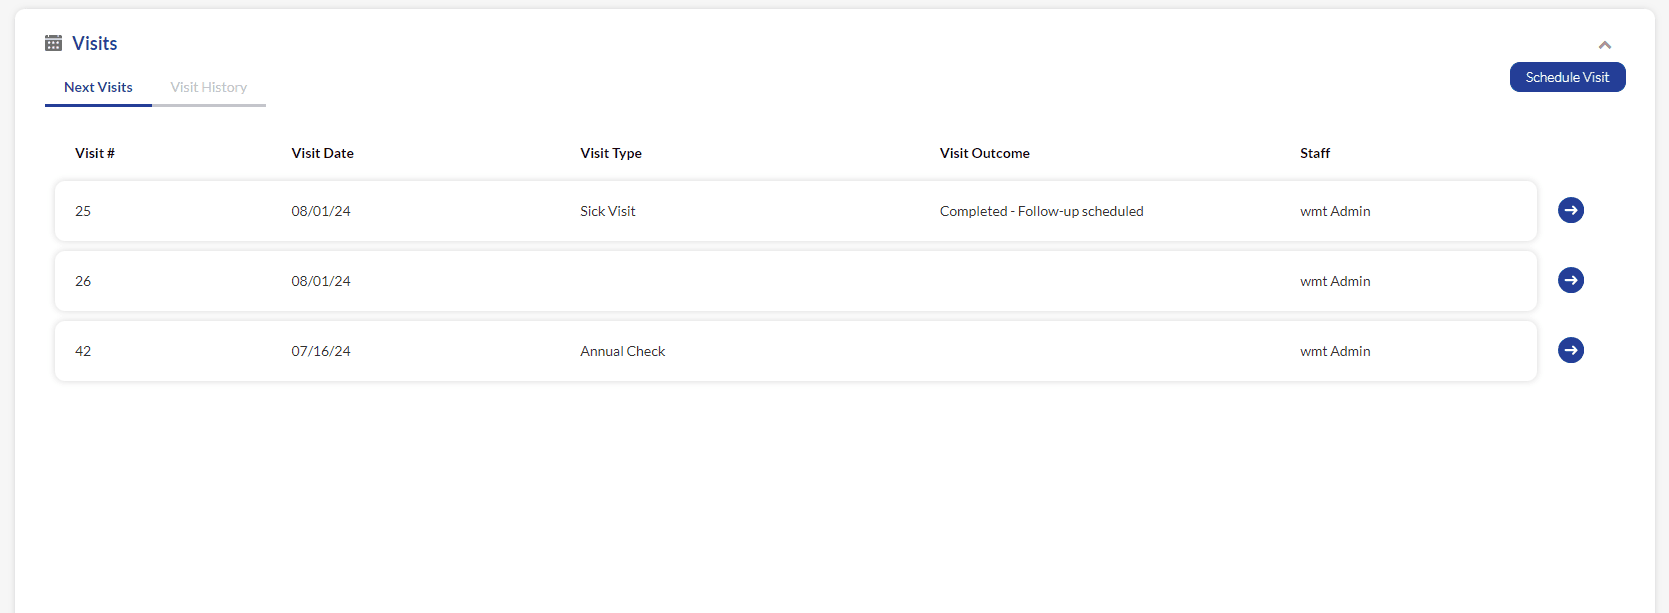Click the Annual Check type cell

pos(622,351)
